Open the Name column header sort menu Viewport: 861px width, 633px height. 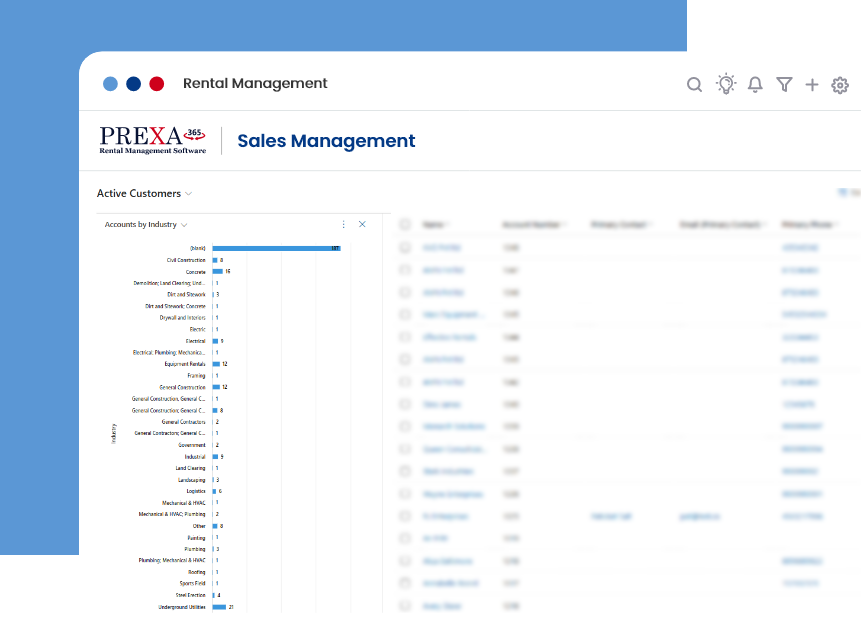click(435, 225)
